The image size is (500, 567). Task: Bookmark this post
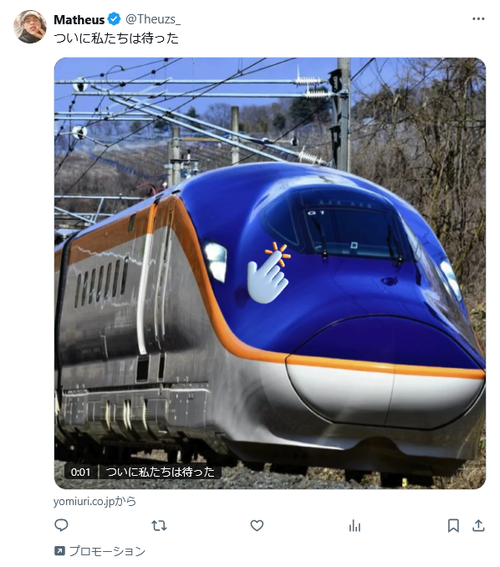point(453,525)
